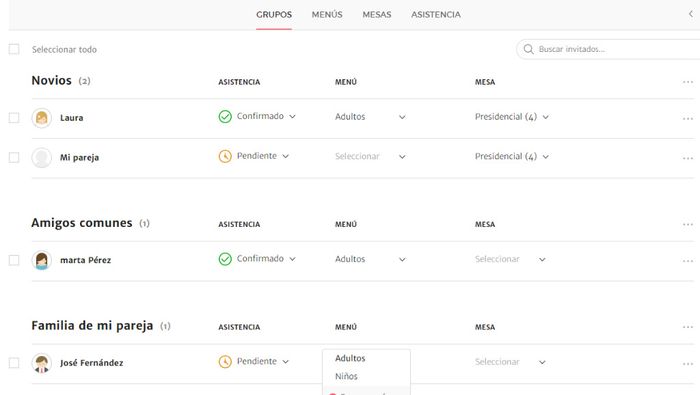Open José Fernández's table Seleccionar dropdown
The image size is (700, 395).
tap(510, 362)
